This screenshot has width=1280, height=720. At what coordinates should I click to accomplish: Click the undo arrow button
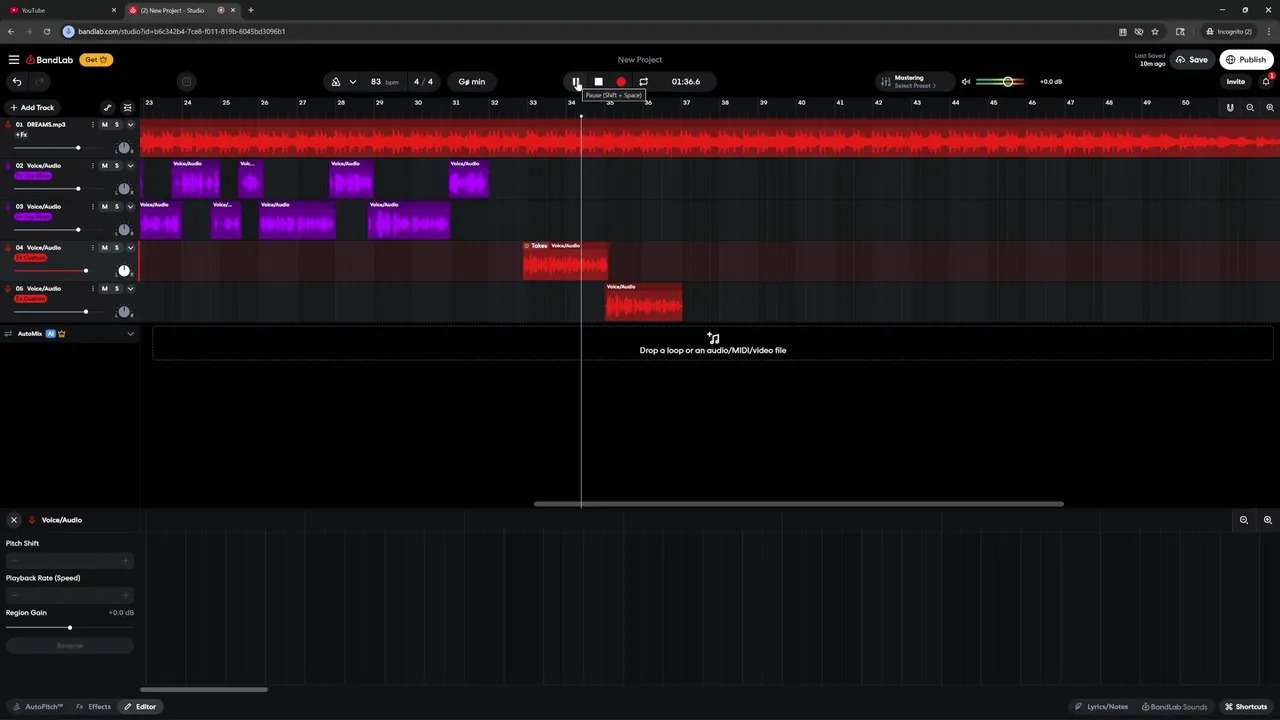tap(16, 82)
